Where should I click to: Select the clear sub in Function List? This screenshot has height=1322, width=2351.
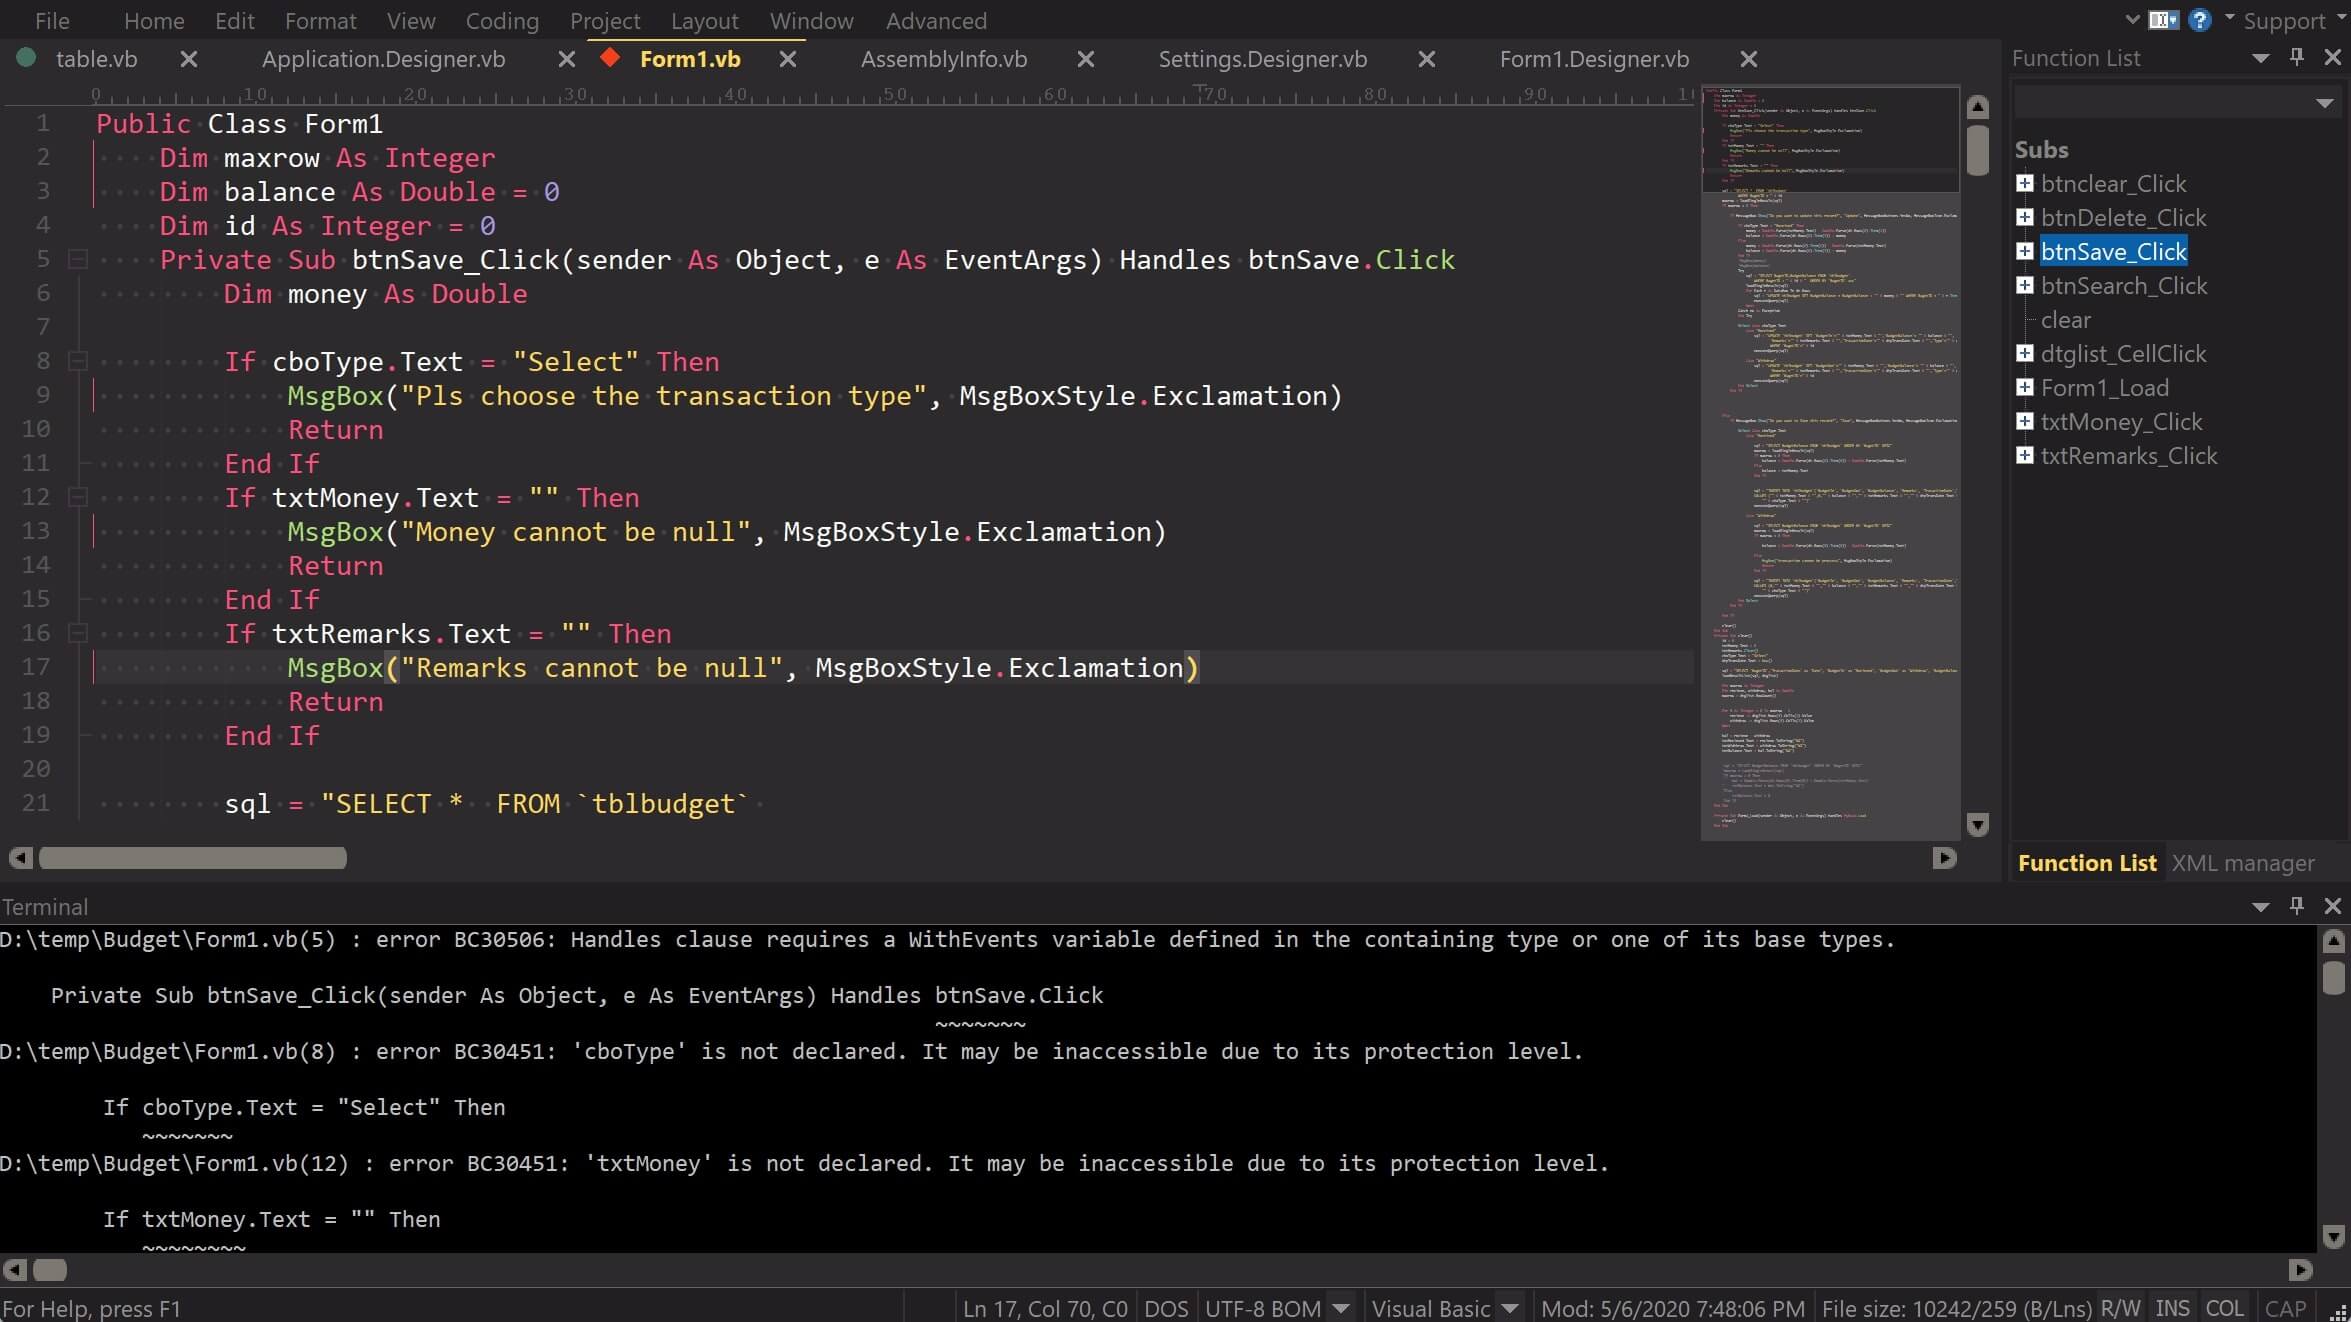click(x=2066, y=320)
